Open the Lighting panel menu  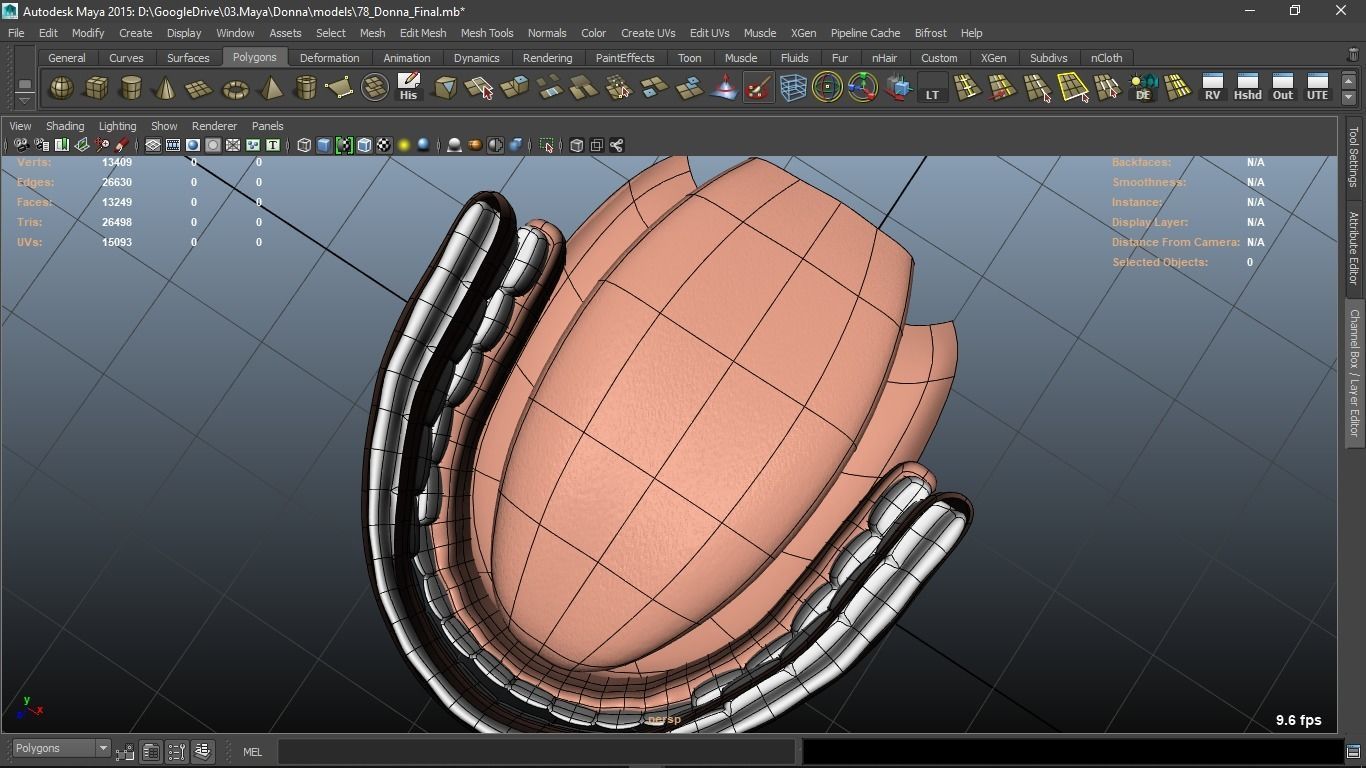point(117,126)
